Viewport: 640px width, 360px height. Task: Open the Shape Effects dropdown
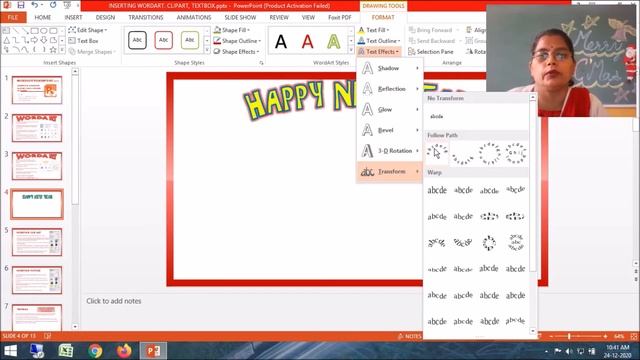(x=236, y=52)
